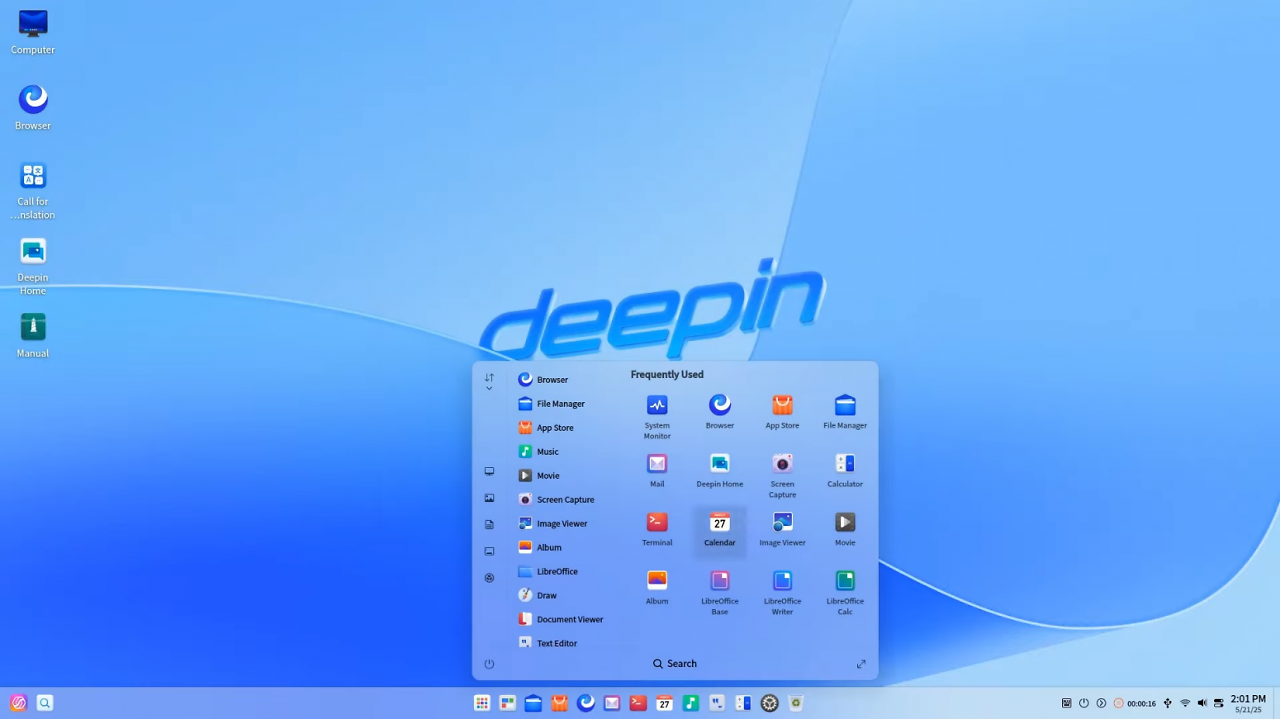Screen dimensions: 1280x719
Task: Open the Deepin Home desktop shortcut
Action: (33, 267)
